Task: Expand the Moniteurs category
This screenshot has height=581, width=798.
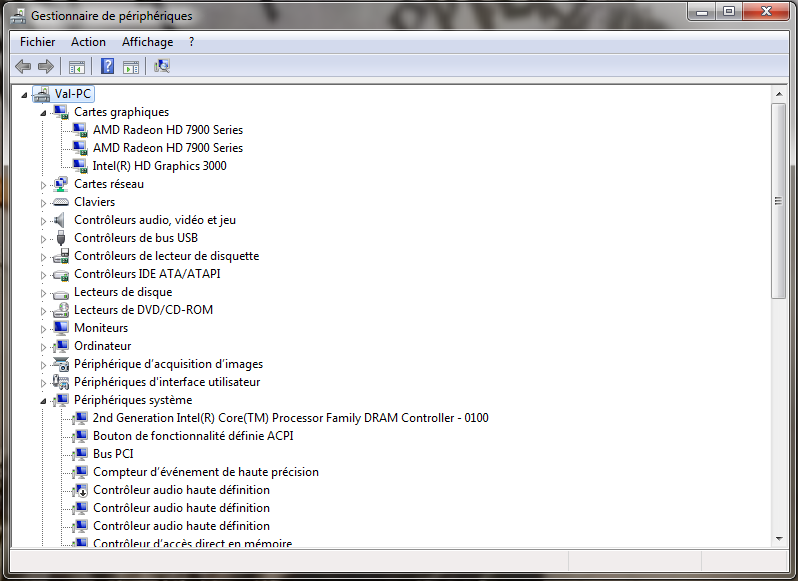Action: pos(43,329)
